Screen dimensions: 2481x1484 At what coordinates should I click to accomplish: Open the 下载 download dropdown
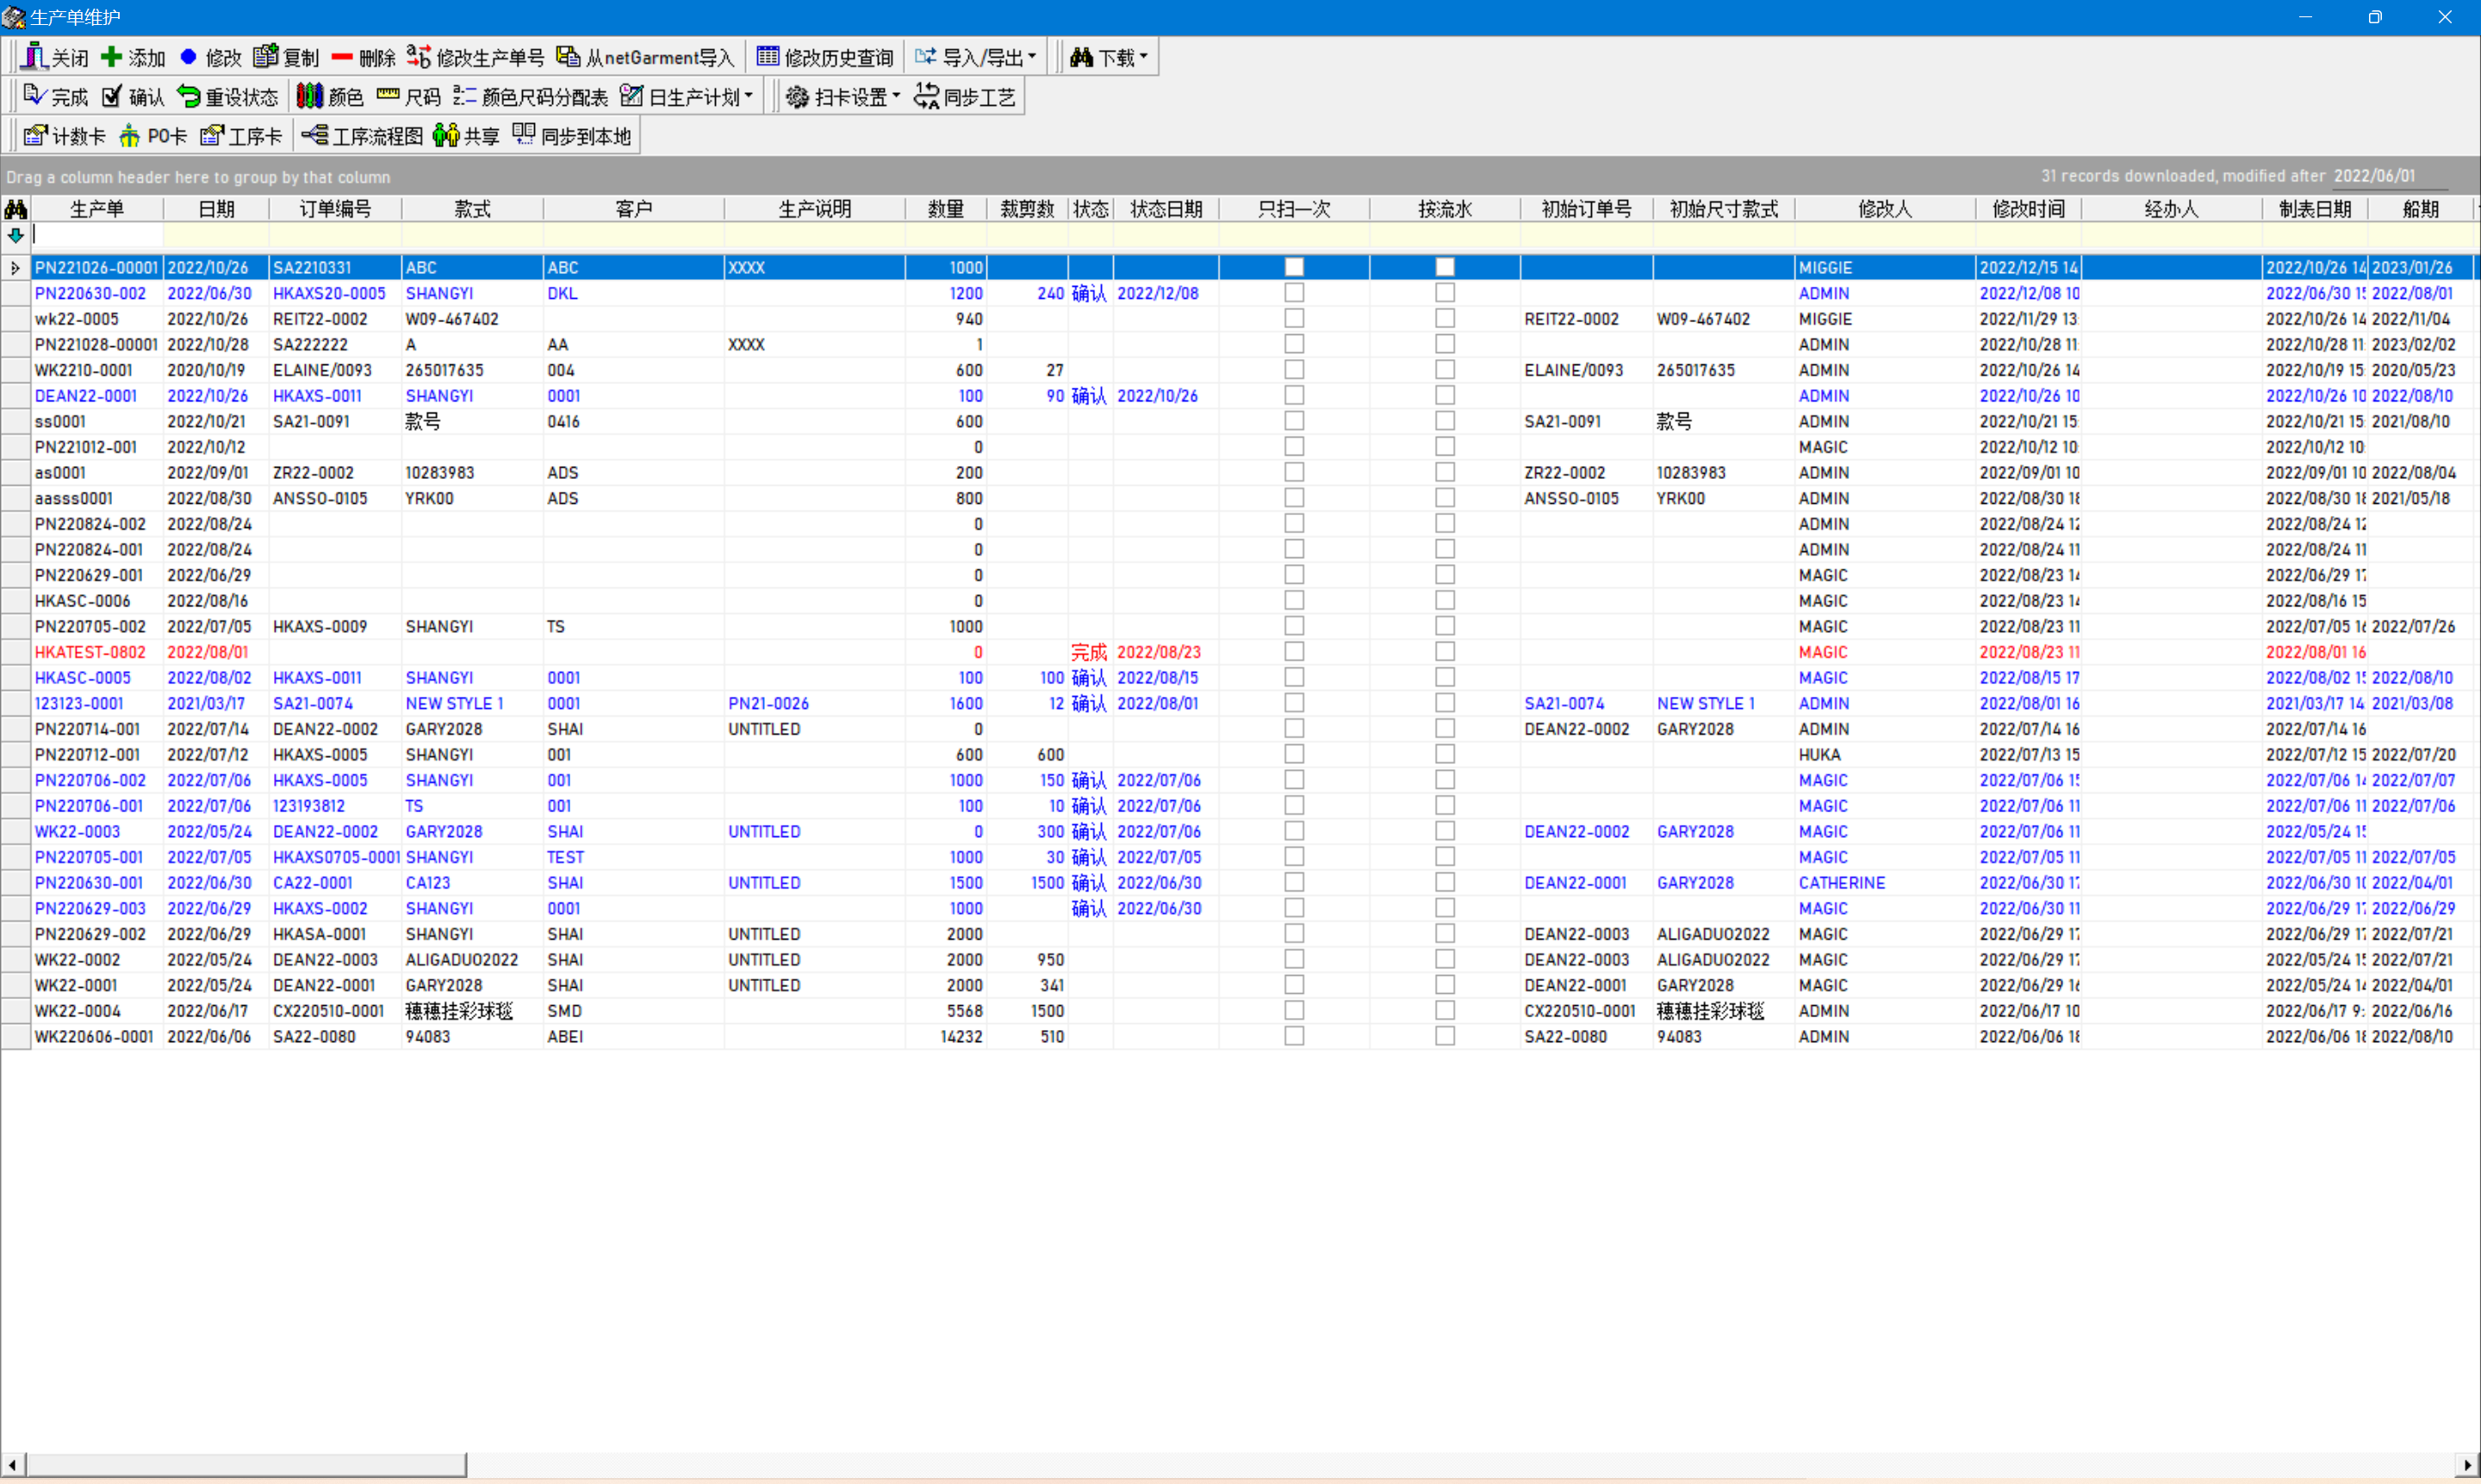(1109, 57)
